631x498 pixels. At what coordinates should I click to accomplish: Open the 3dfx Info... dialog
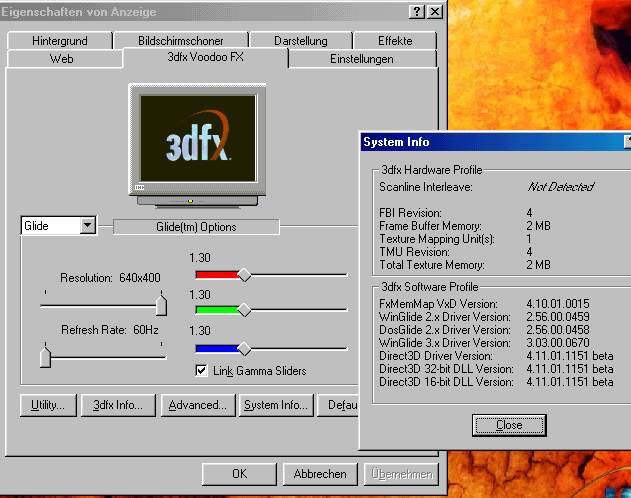(x=117, y=405)
